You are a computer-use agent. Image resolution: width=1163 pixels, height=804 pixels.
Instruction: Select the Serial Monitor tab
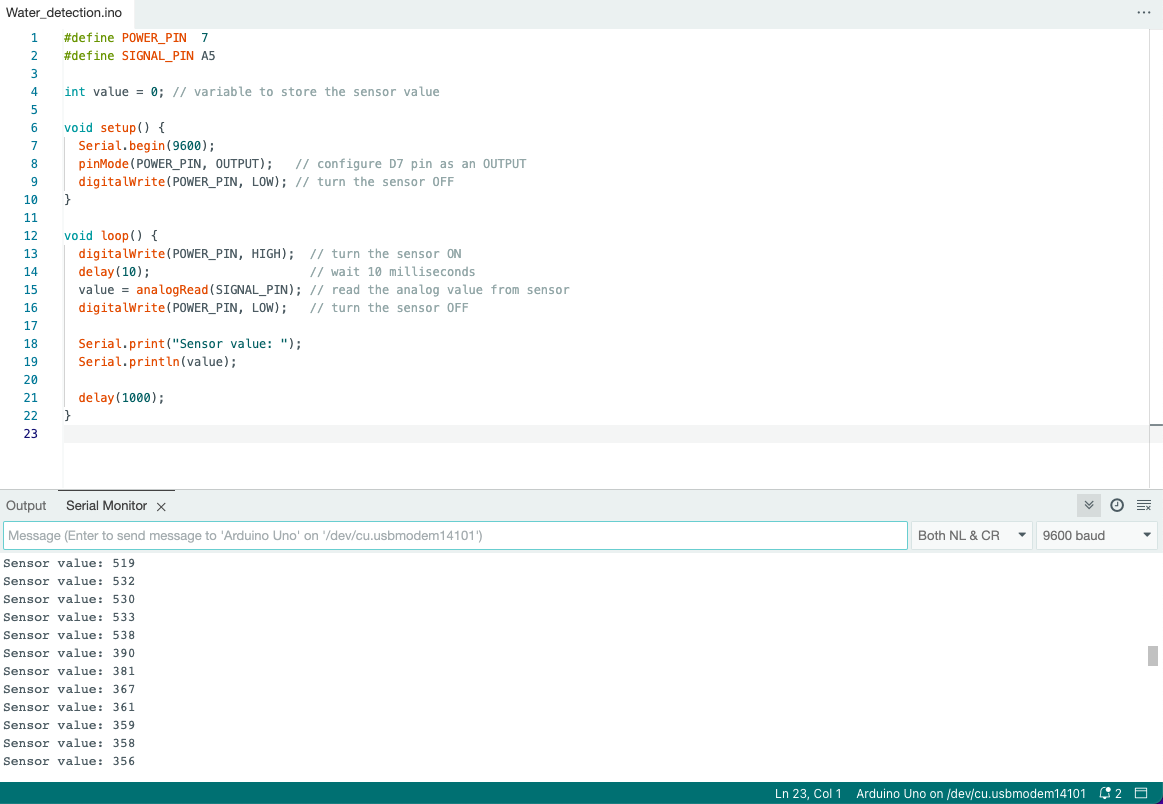tap(107, 506)
